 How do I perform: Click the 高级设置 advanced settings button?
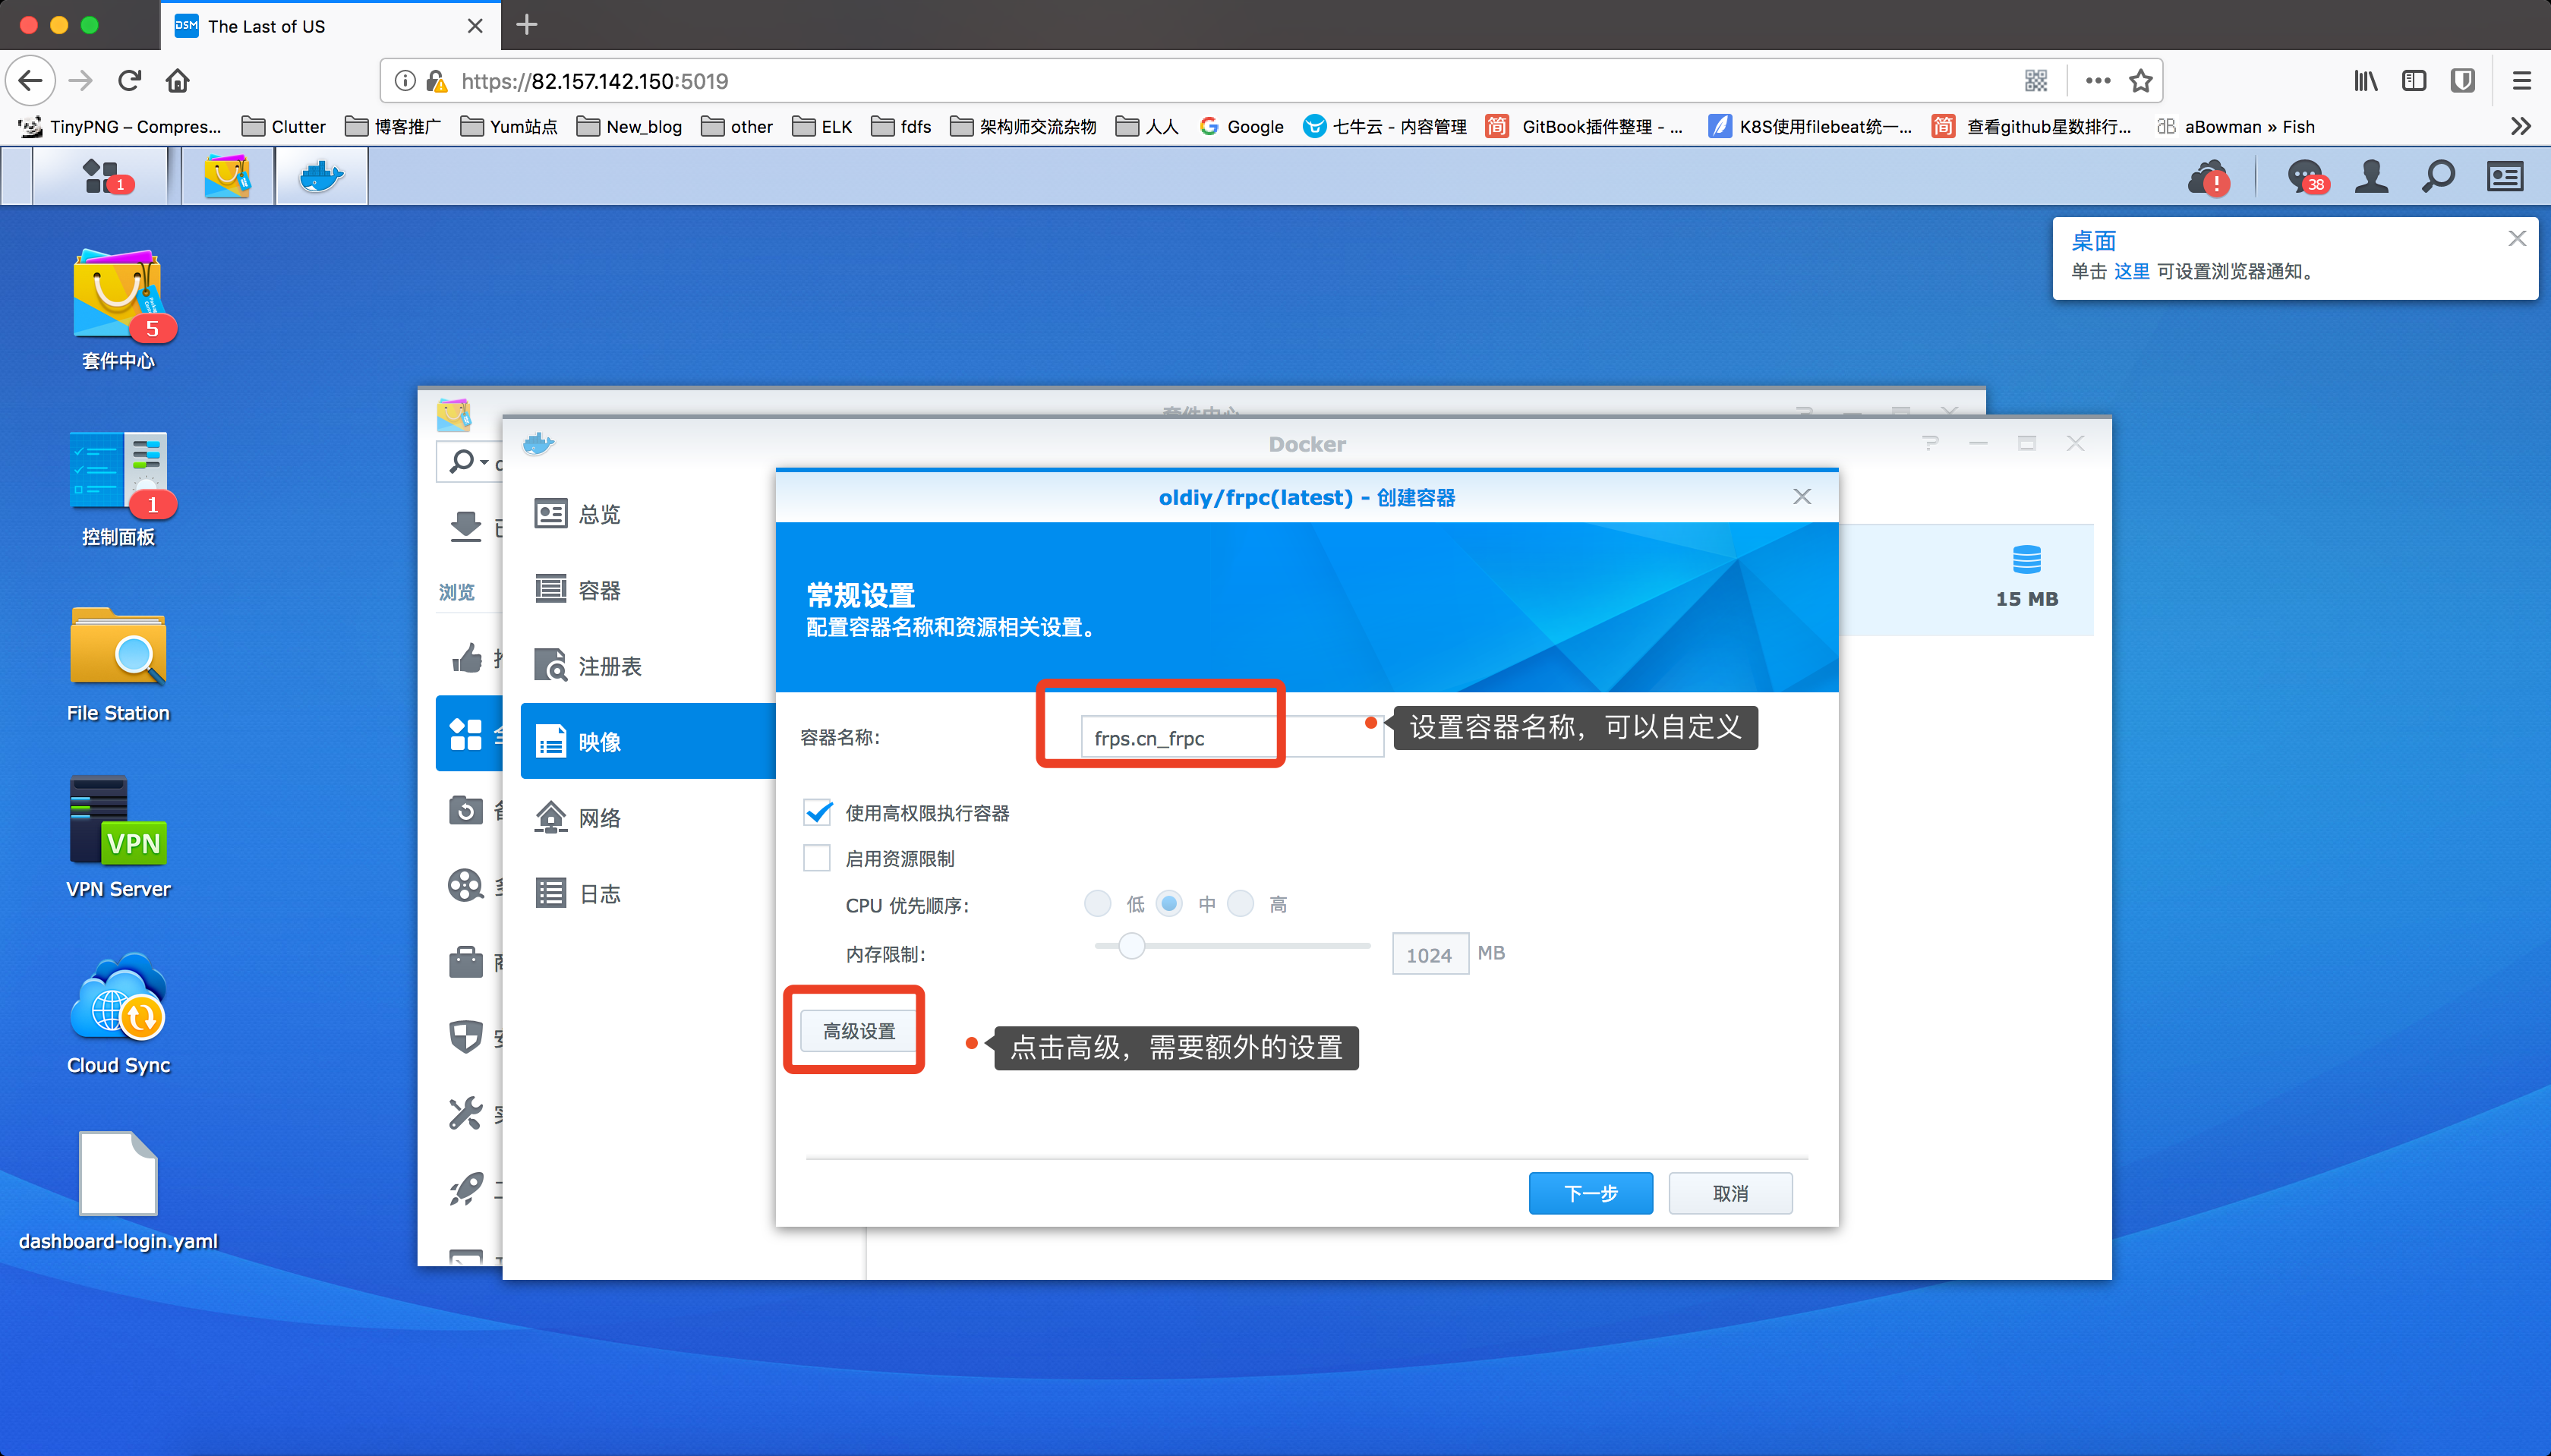(x=858, y=1031)
